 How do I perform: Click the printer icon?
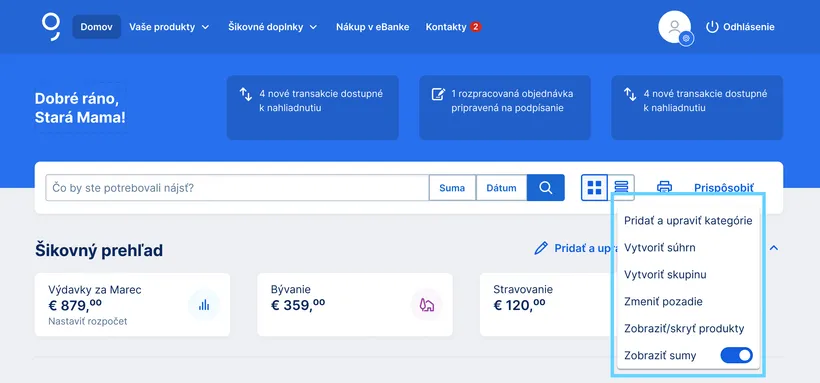click(664, 187)
